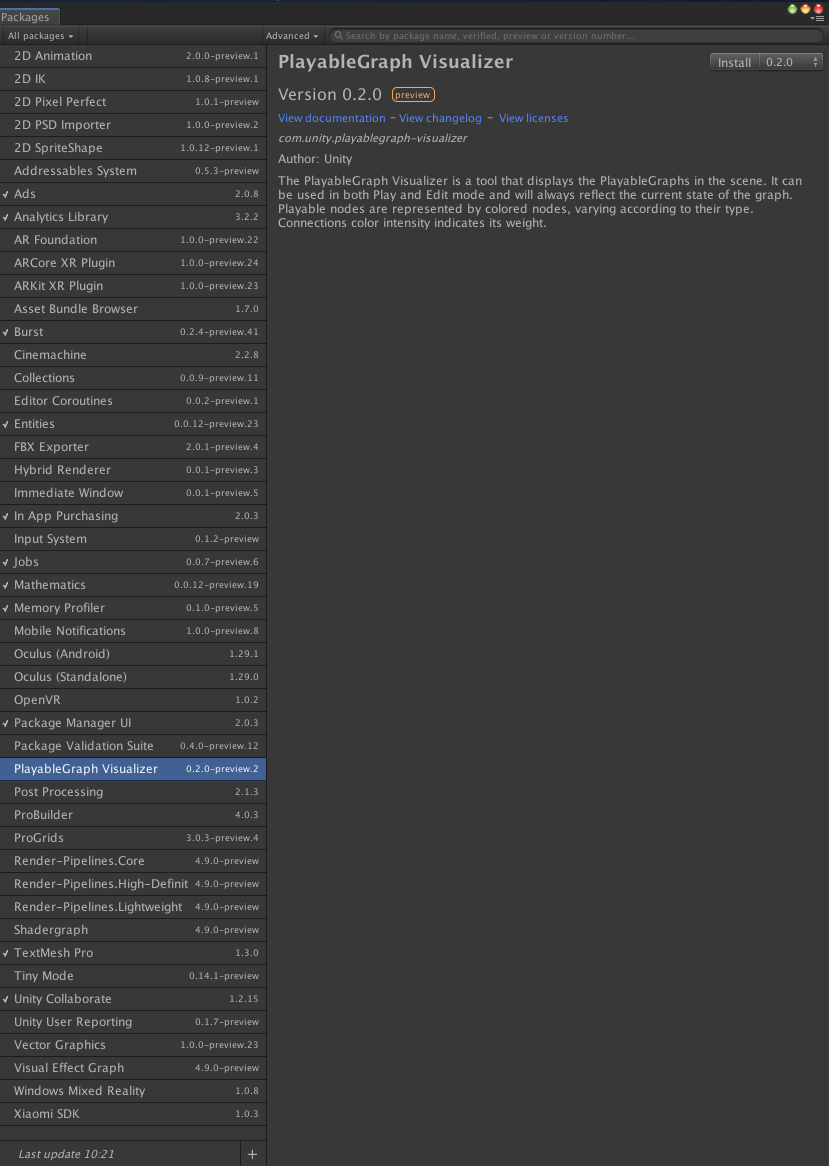
Task: Select the Post Processing package
Action: point(58,792)
